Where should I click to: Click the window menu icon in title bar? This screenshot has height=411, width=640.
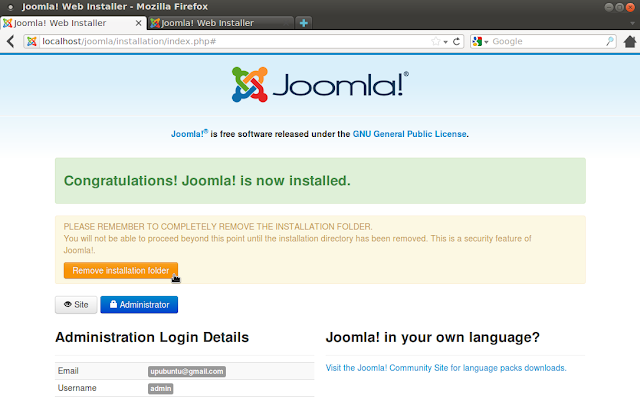pos(11,7)
